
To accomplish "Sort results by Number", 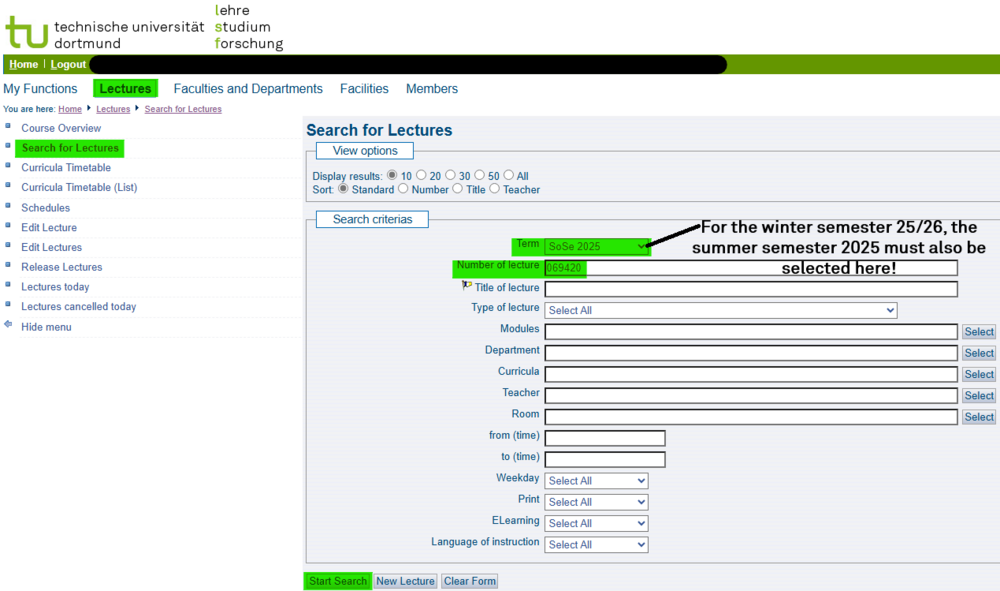I will (x=403, y=189).
